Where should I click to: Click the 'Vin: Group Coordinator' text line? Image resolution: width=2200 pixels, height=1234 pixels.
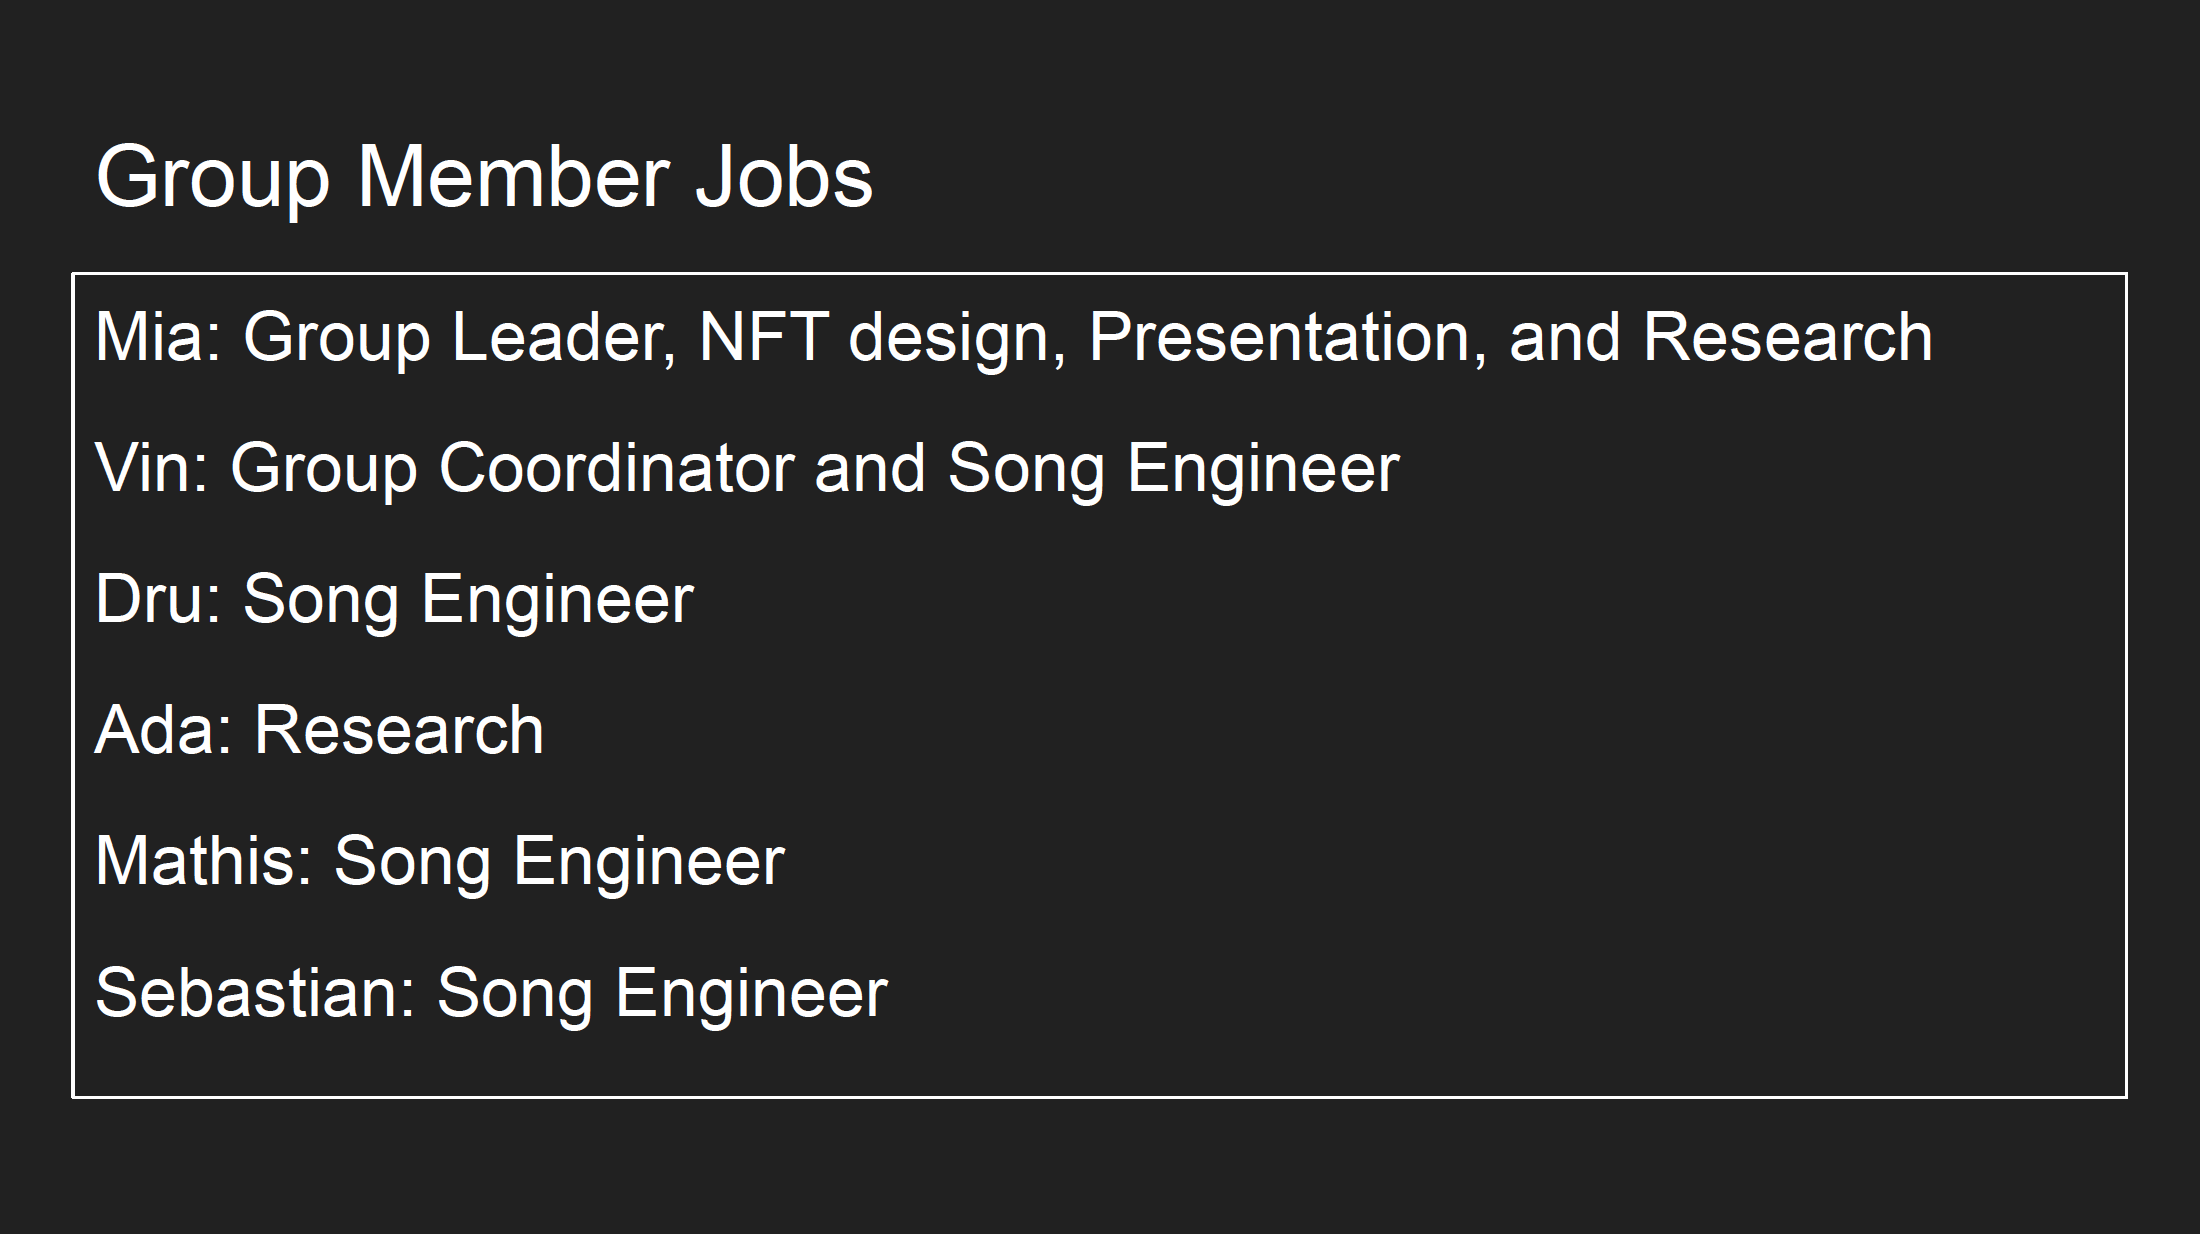pyautogui.click(x=746, y=467)
